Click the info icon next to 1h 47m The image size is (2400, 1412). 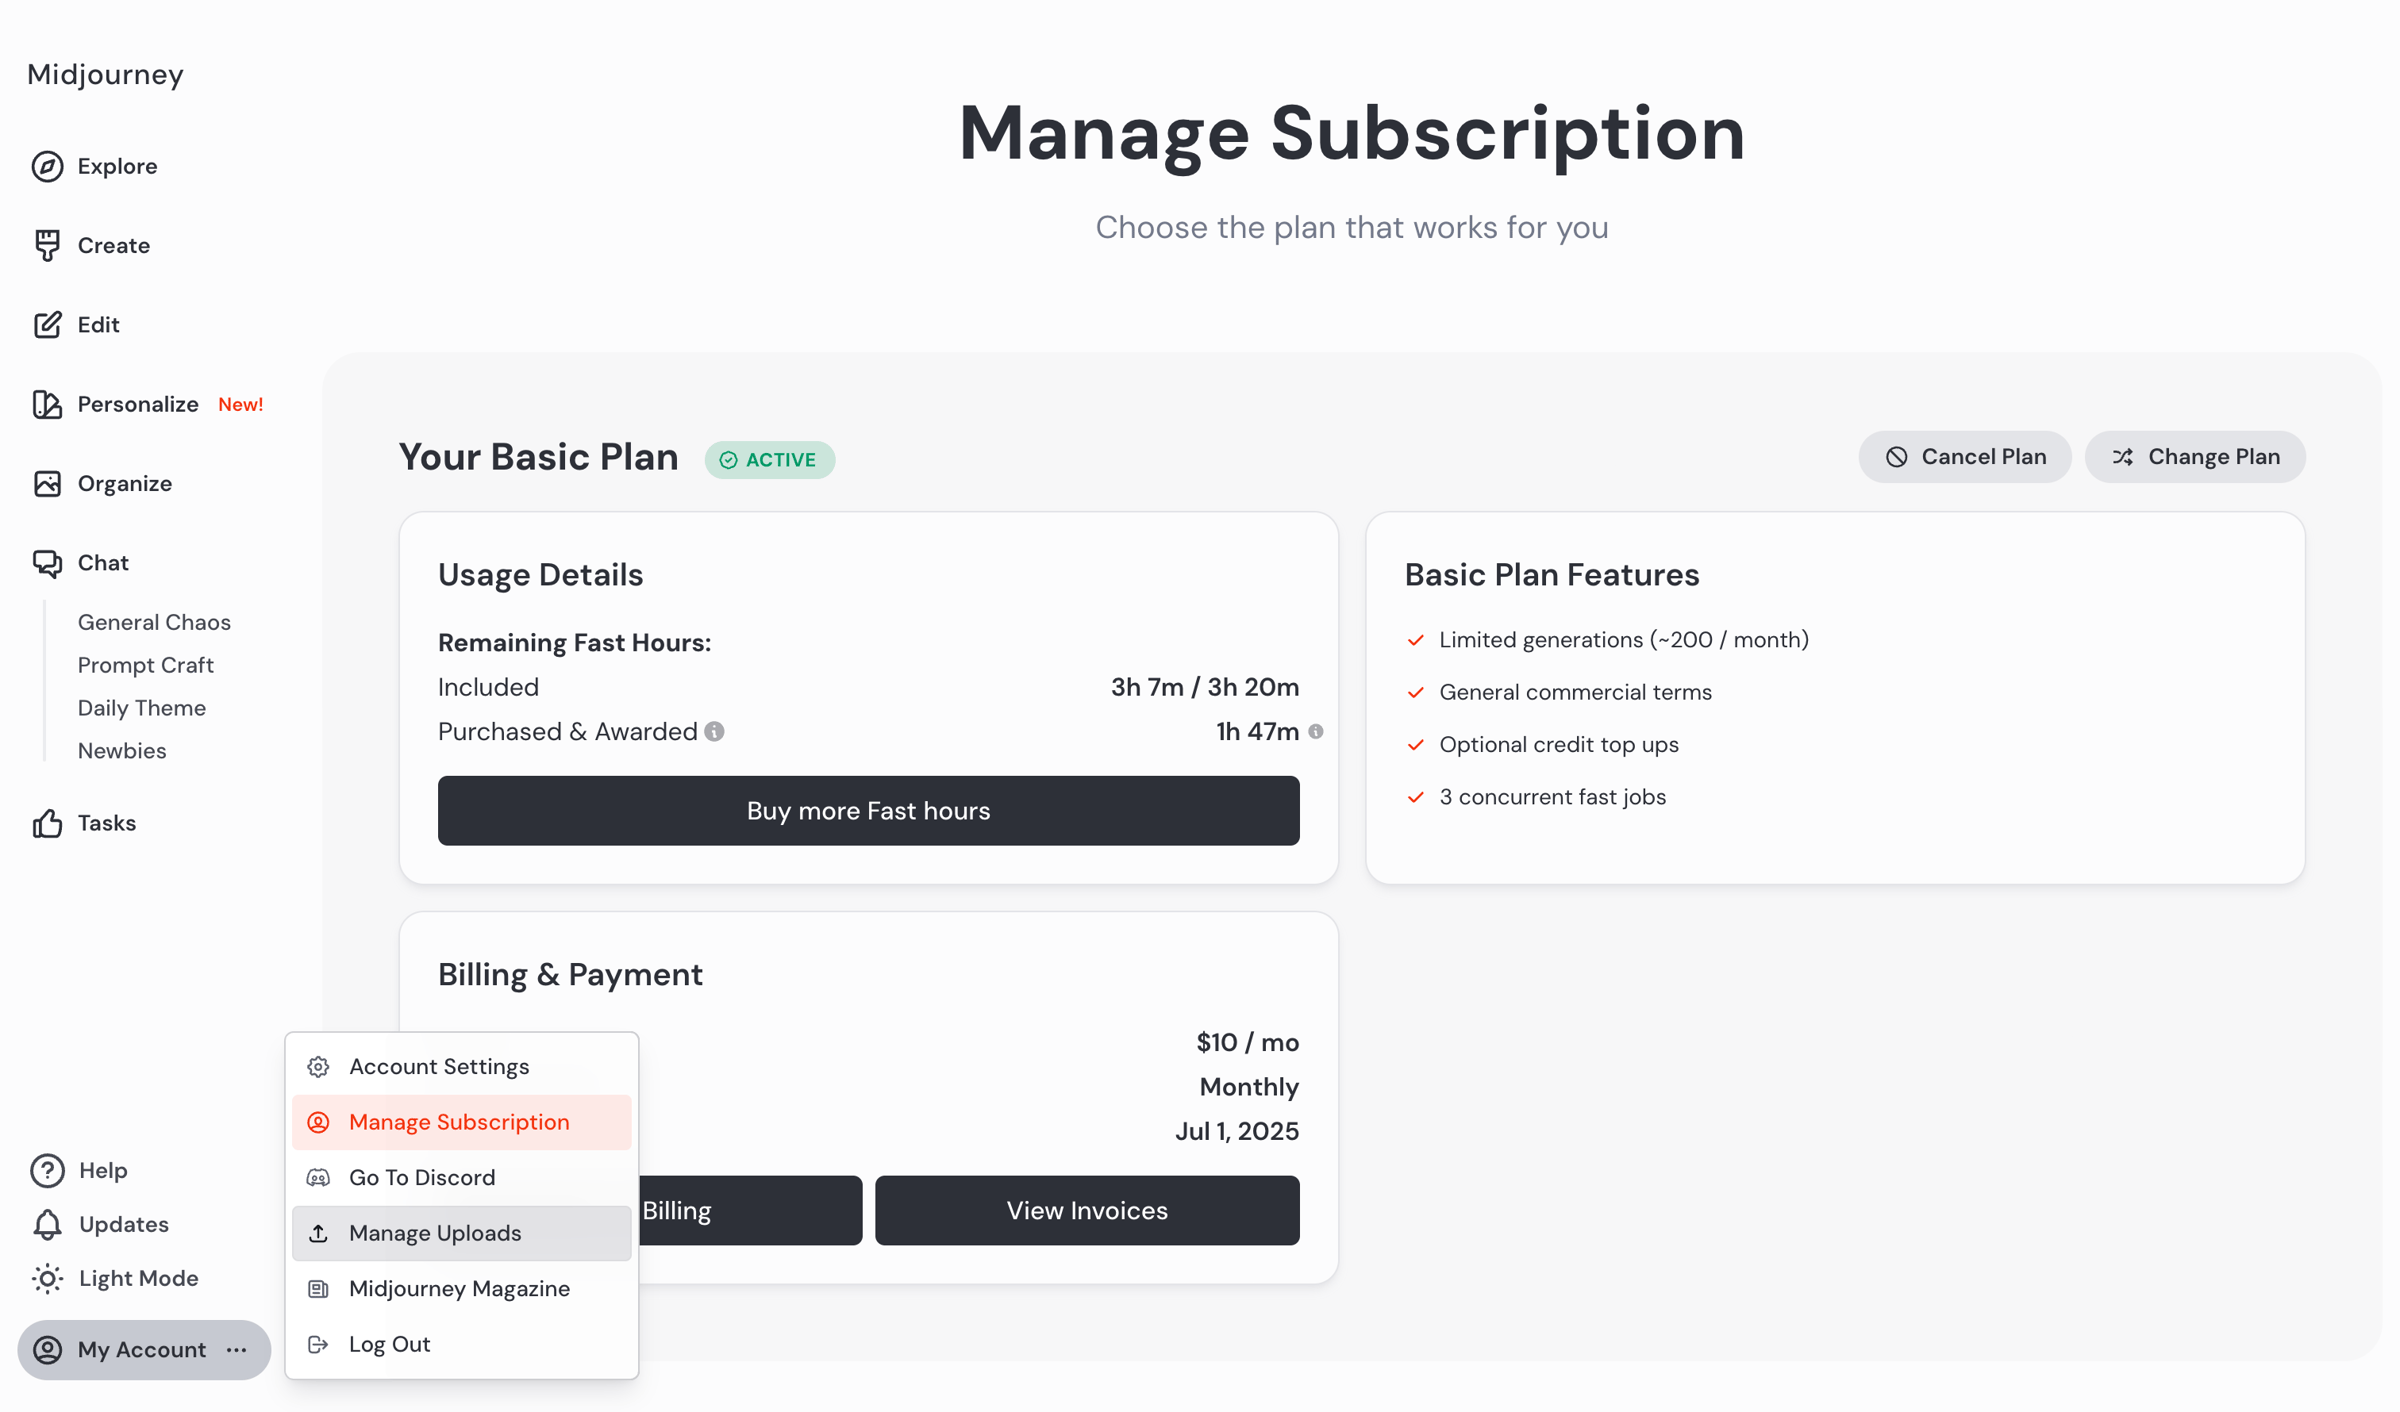[1316, 732]
